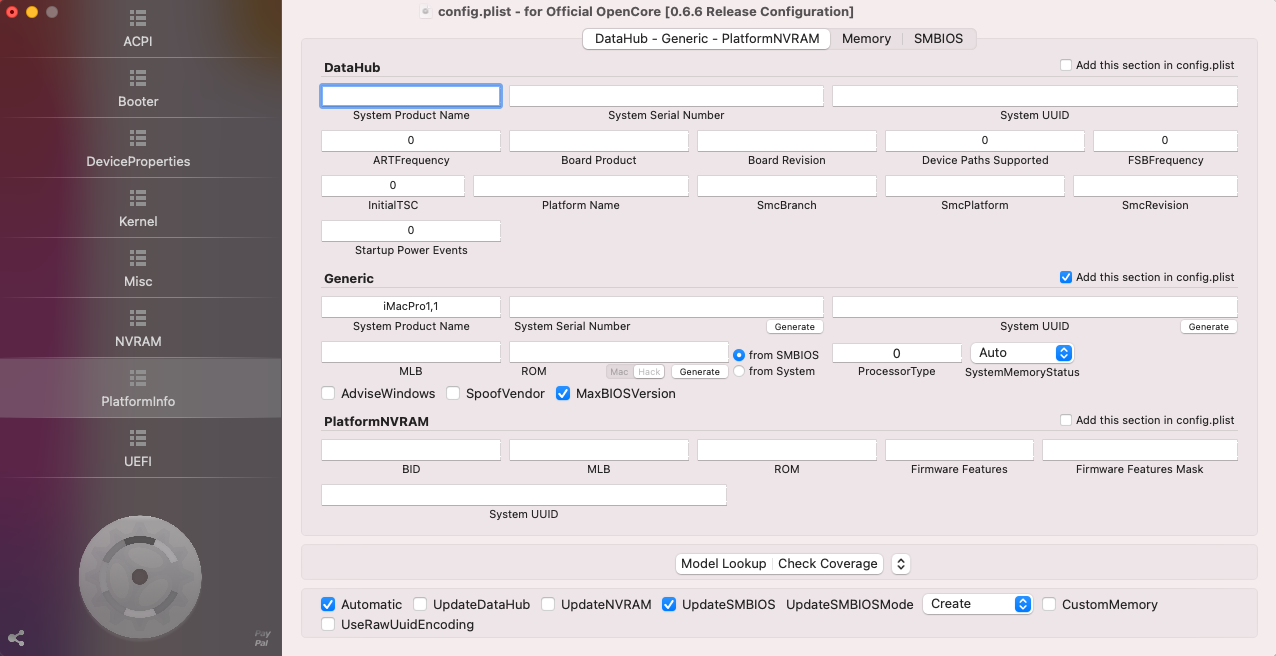This screenshot has width=1276, height=656.
Task: Click the Check Coverage button
Action: (x=828, y=564)
